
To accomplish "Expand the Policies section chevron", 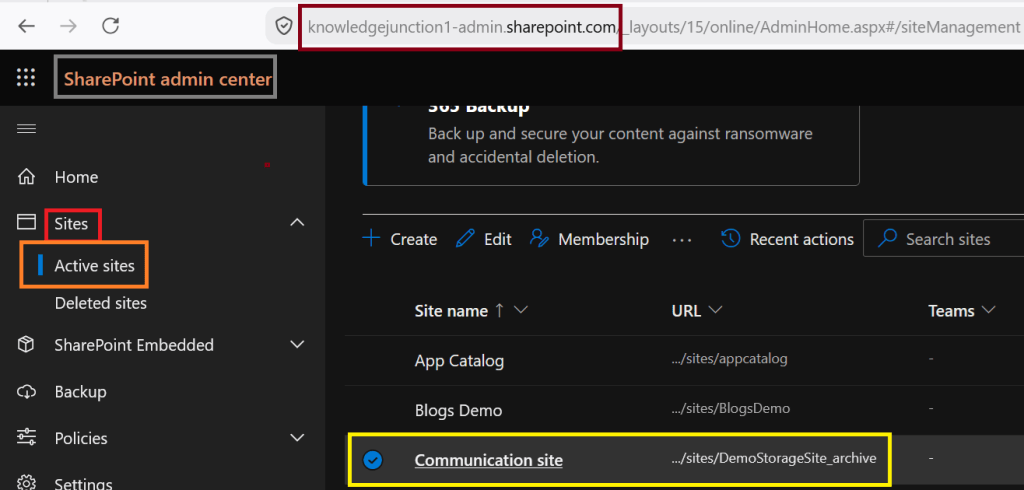I will click(x=297, y=437).
